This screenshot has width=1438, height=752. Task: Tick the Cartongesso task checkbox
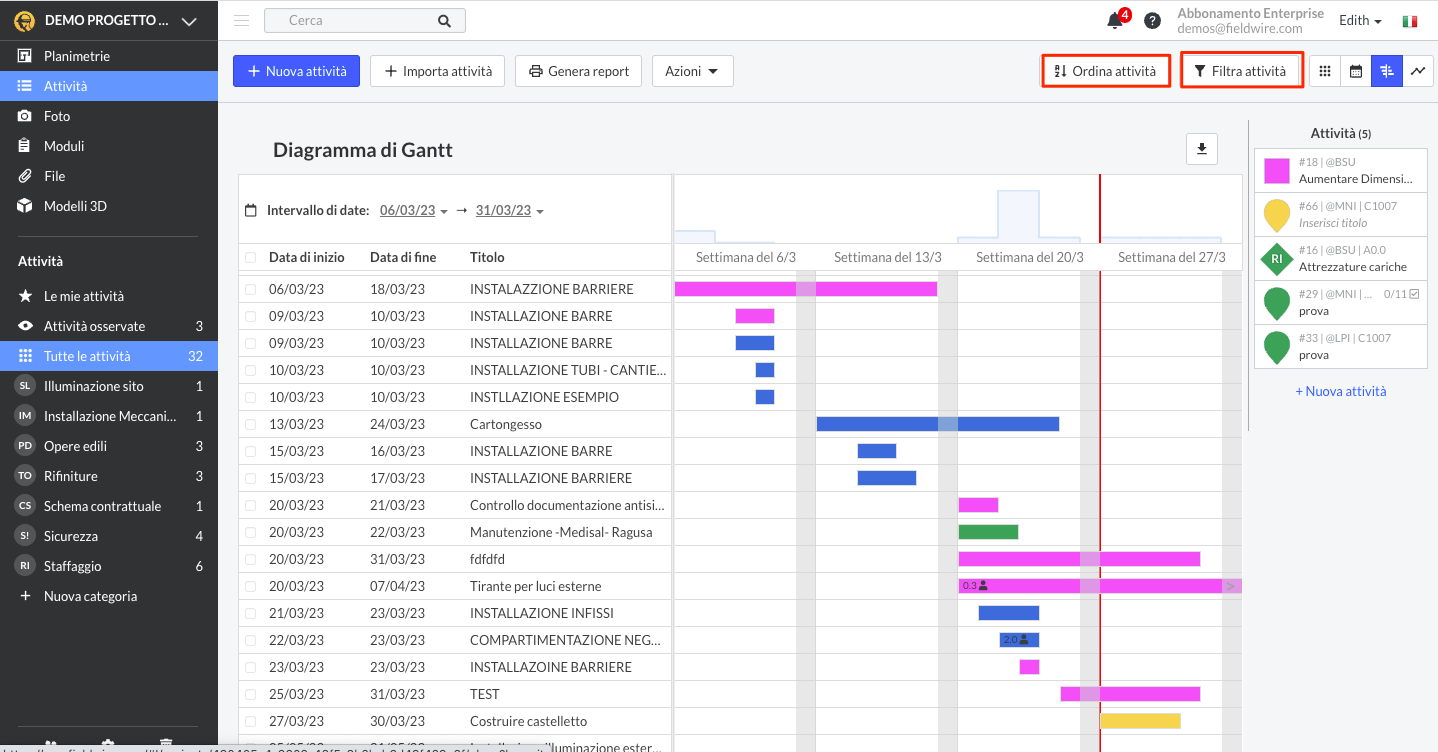pos(251,424)
